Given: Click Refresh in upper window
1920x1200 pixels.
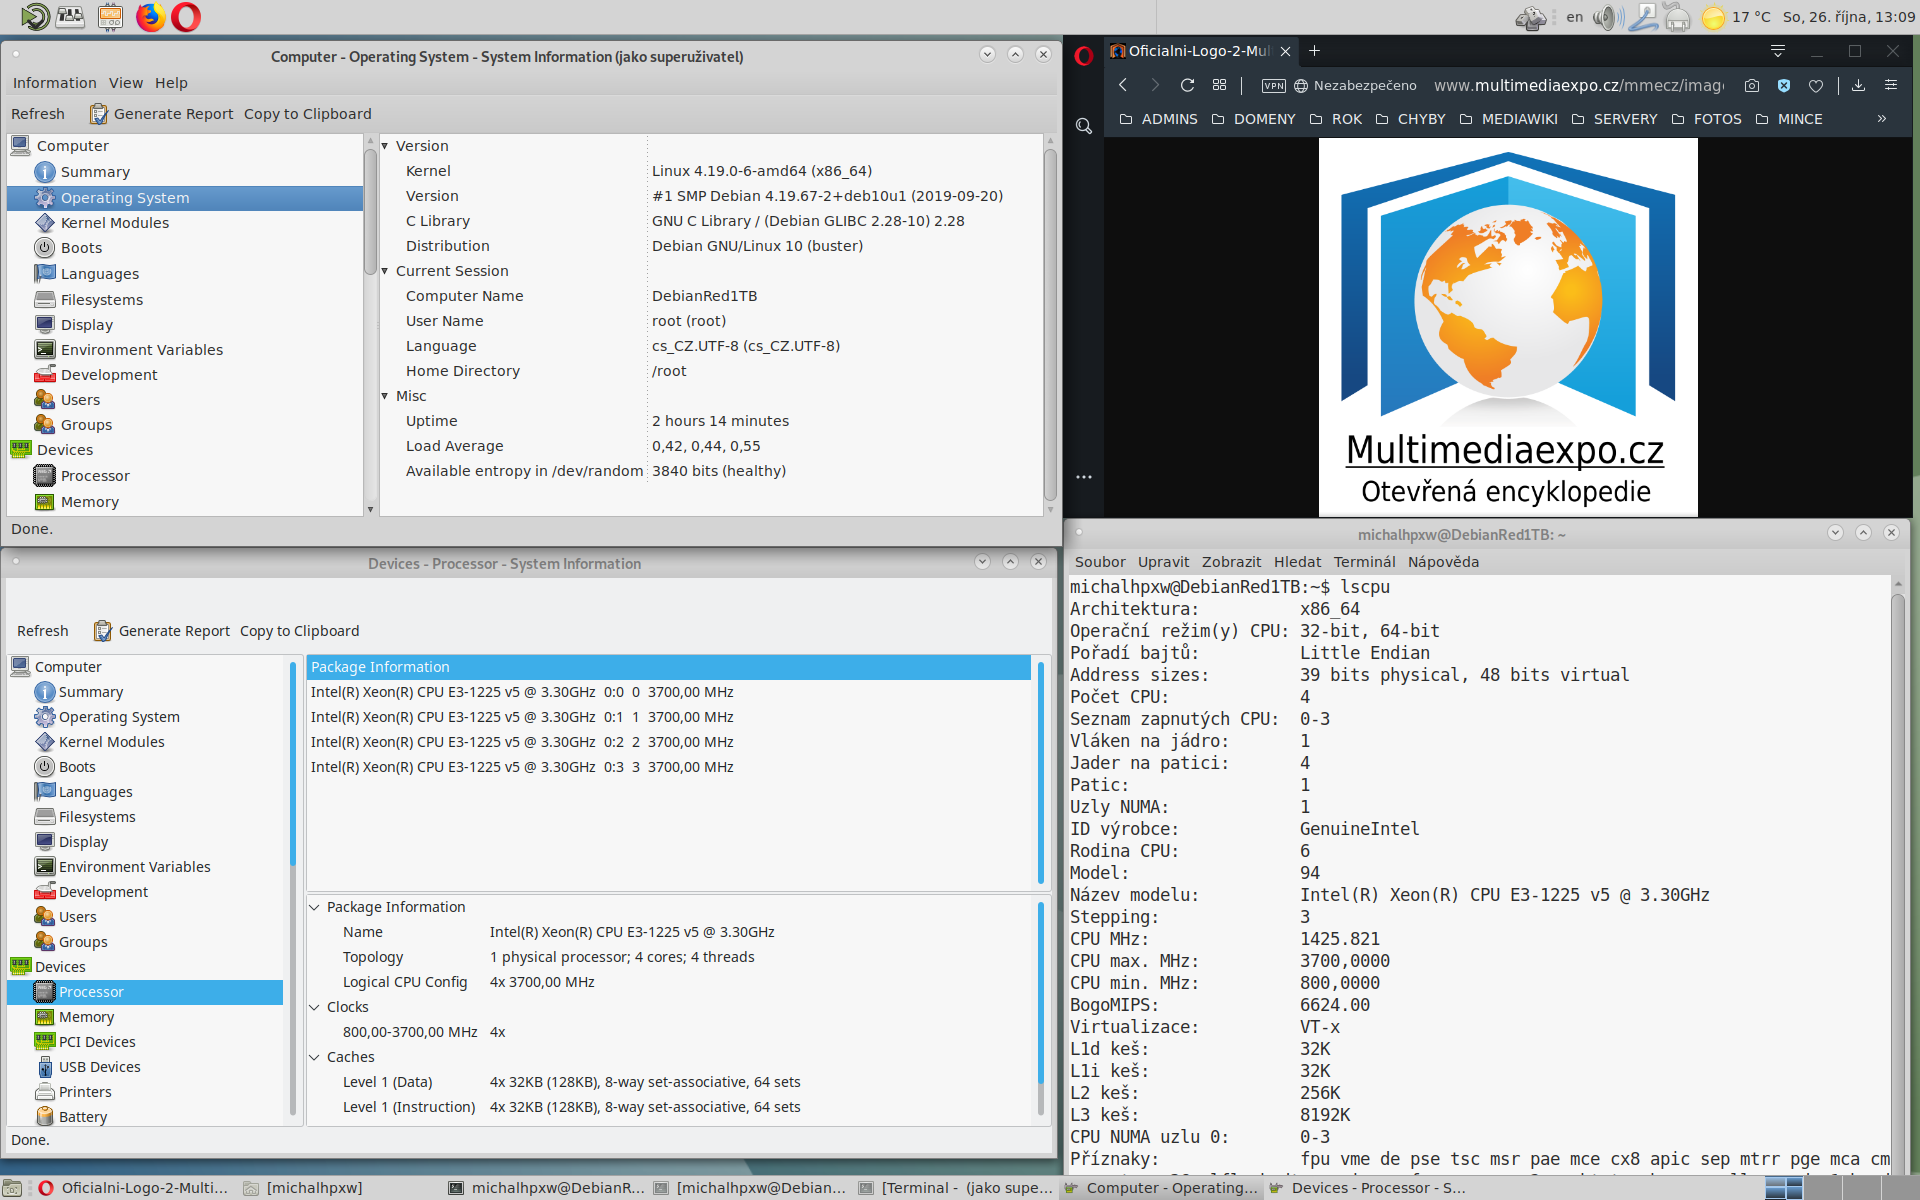Looking at the screenshot, I should tap(38, 114).
